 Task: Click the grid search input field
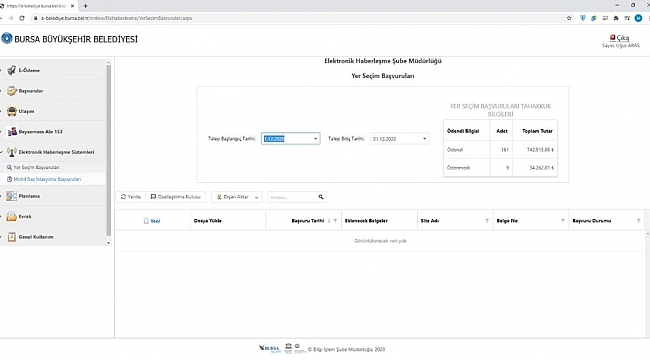click(x=293, y=197)
